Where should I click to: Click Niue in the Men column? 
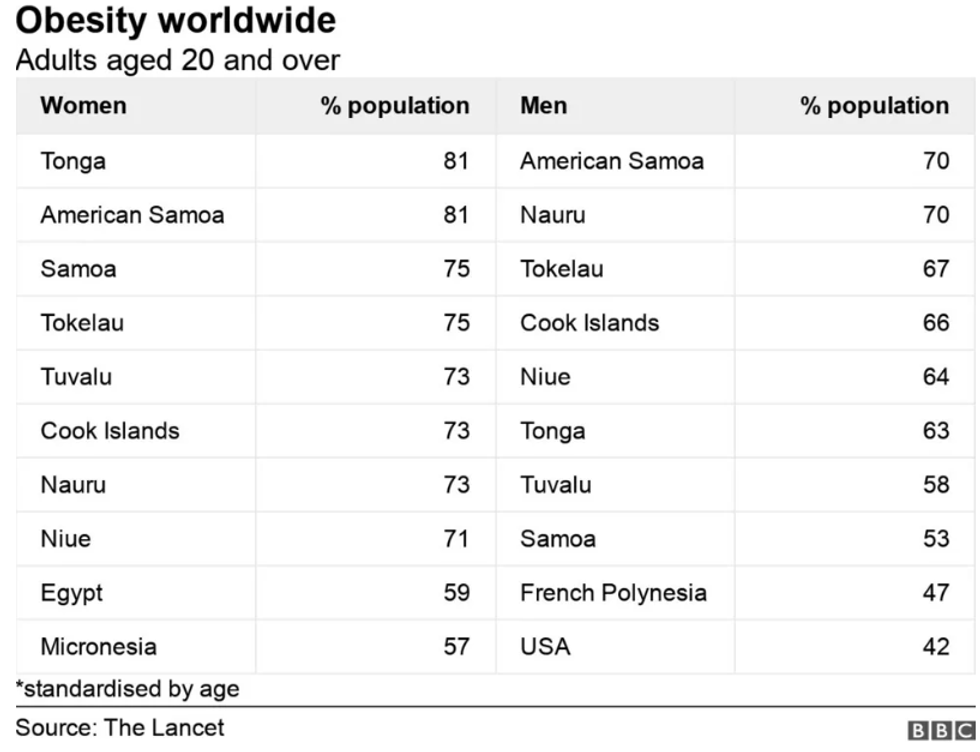[544, 377]
